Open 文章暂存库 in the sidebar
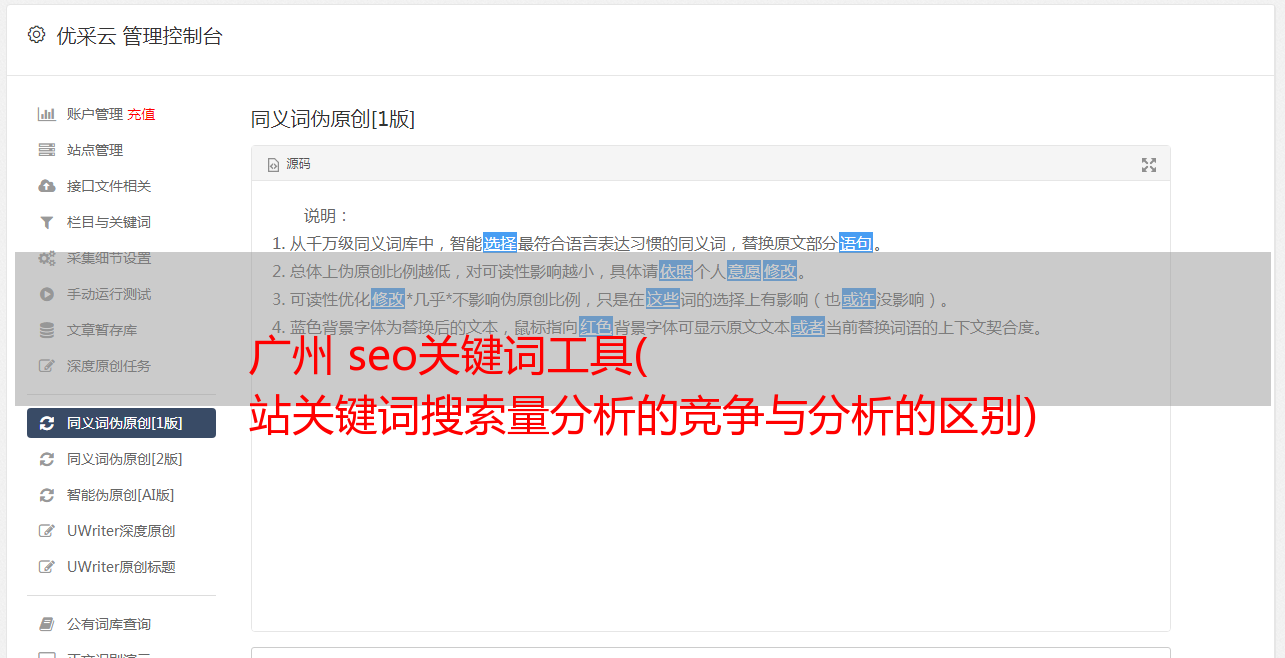 [x=121, y=330]
